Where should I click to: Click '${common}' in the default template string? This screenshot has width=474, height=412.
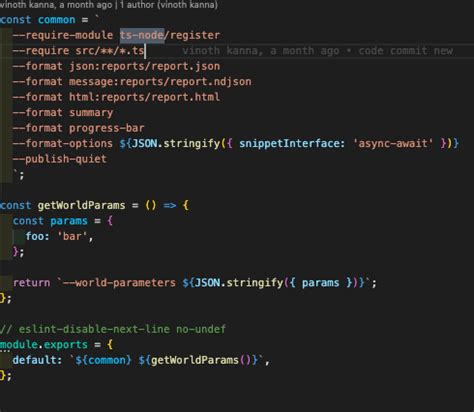point(103,360)
